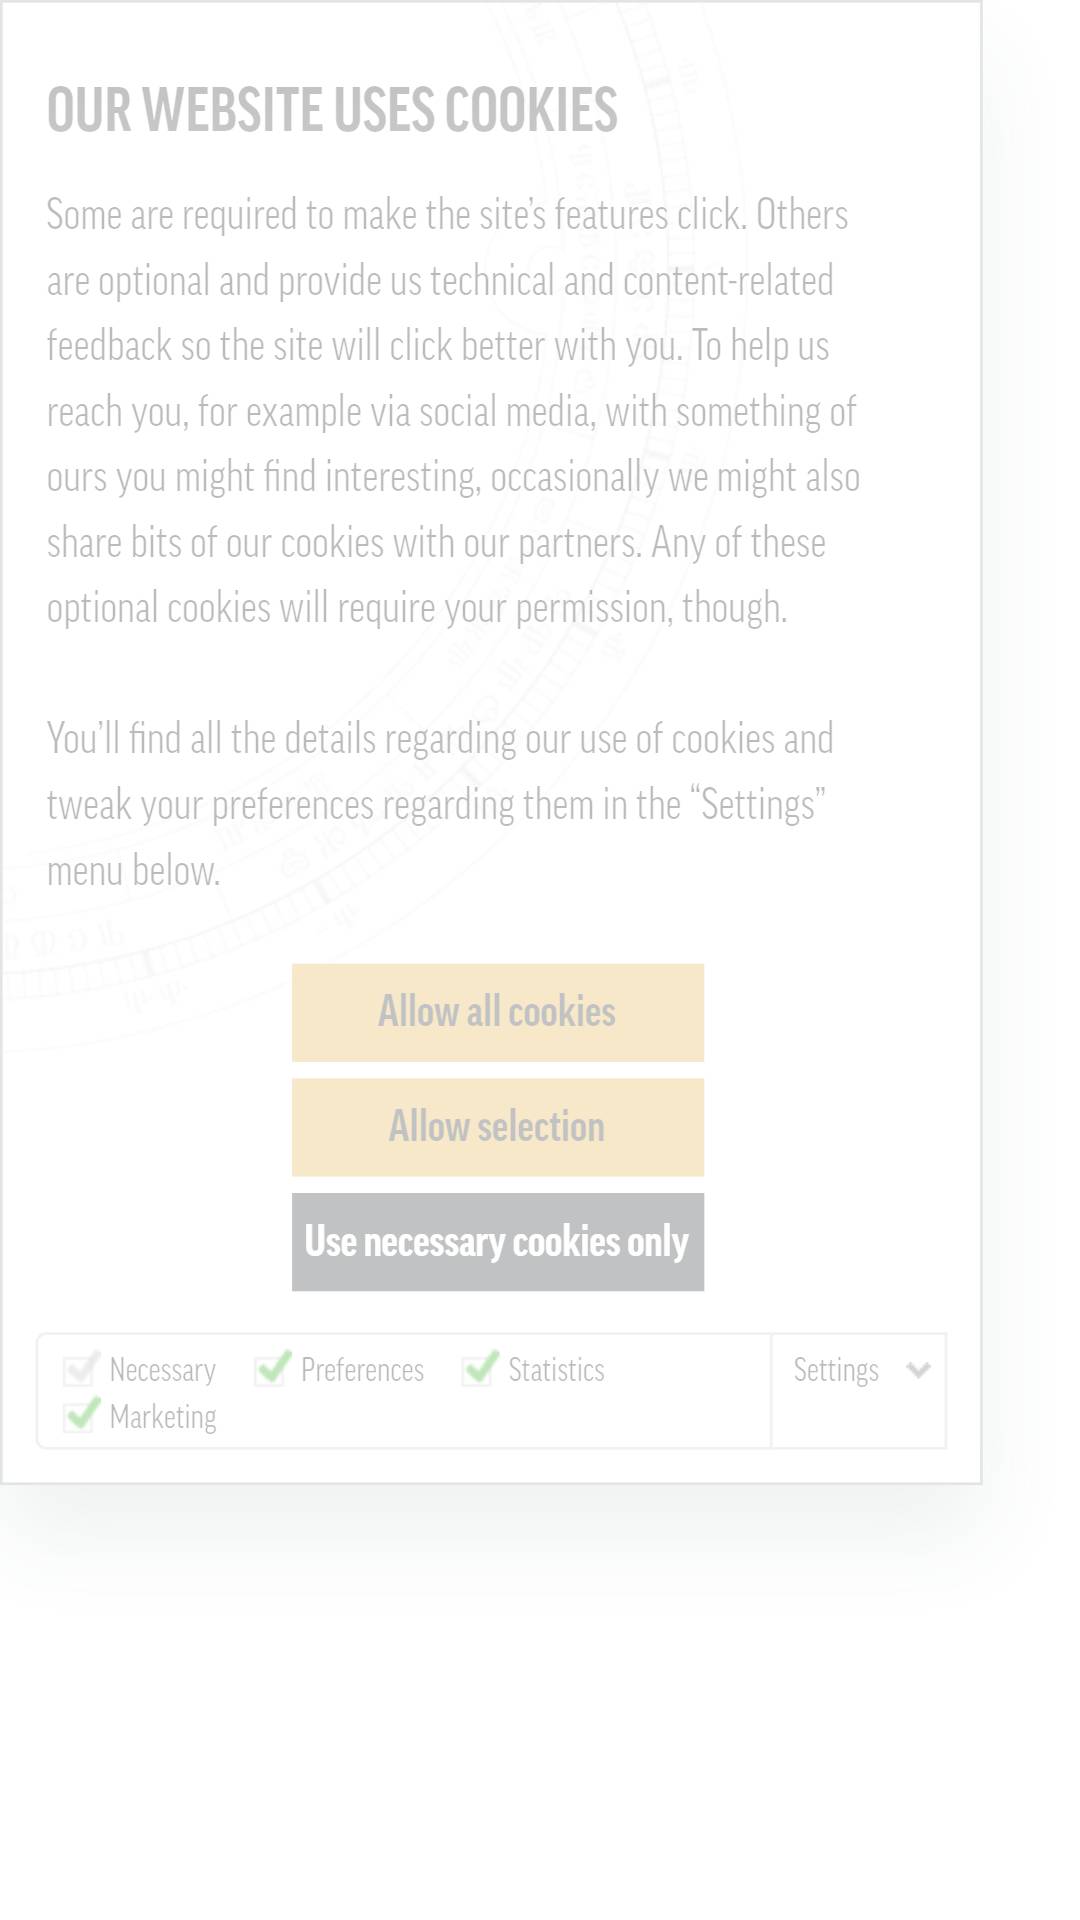Click the Preferences label text
Screen dimensions: 1080x1920
362,1369
